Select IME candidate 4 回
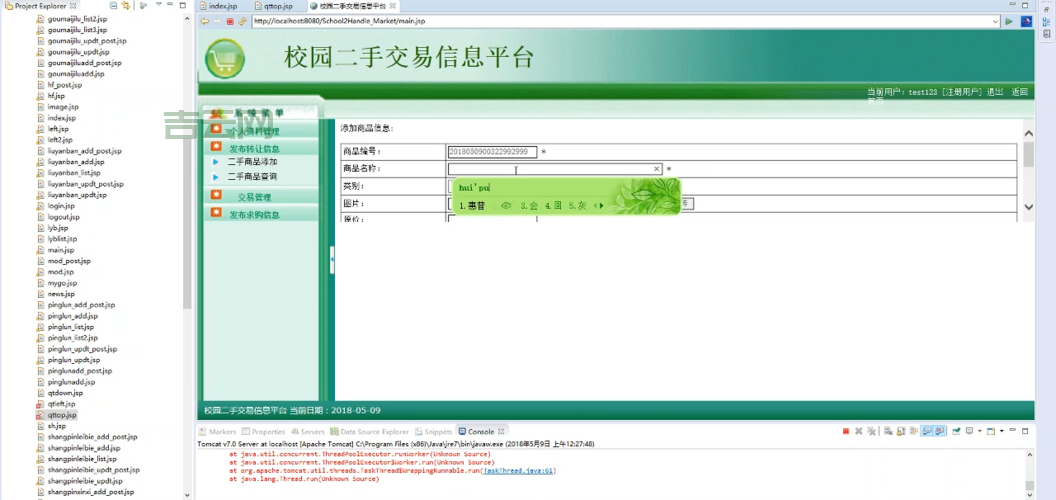This screenshot has width=1056, height=500. (x=553, y=206)
